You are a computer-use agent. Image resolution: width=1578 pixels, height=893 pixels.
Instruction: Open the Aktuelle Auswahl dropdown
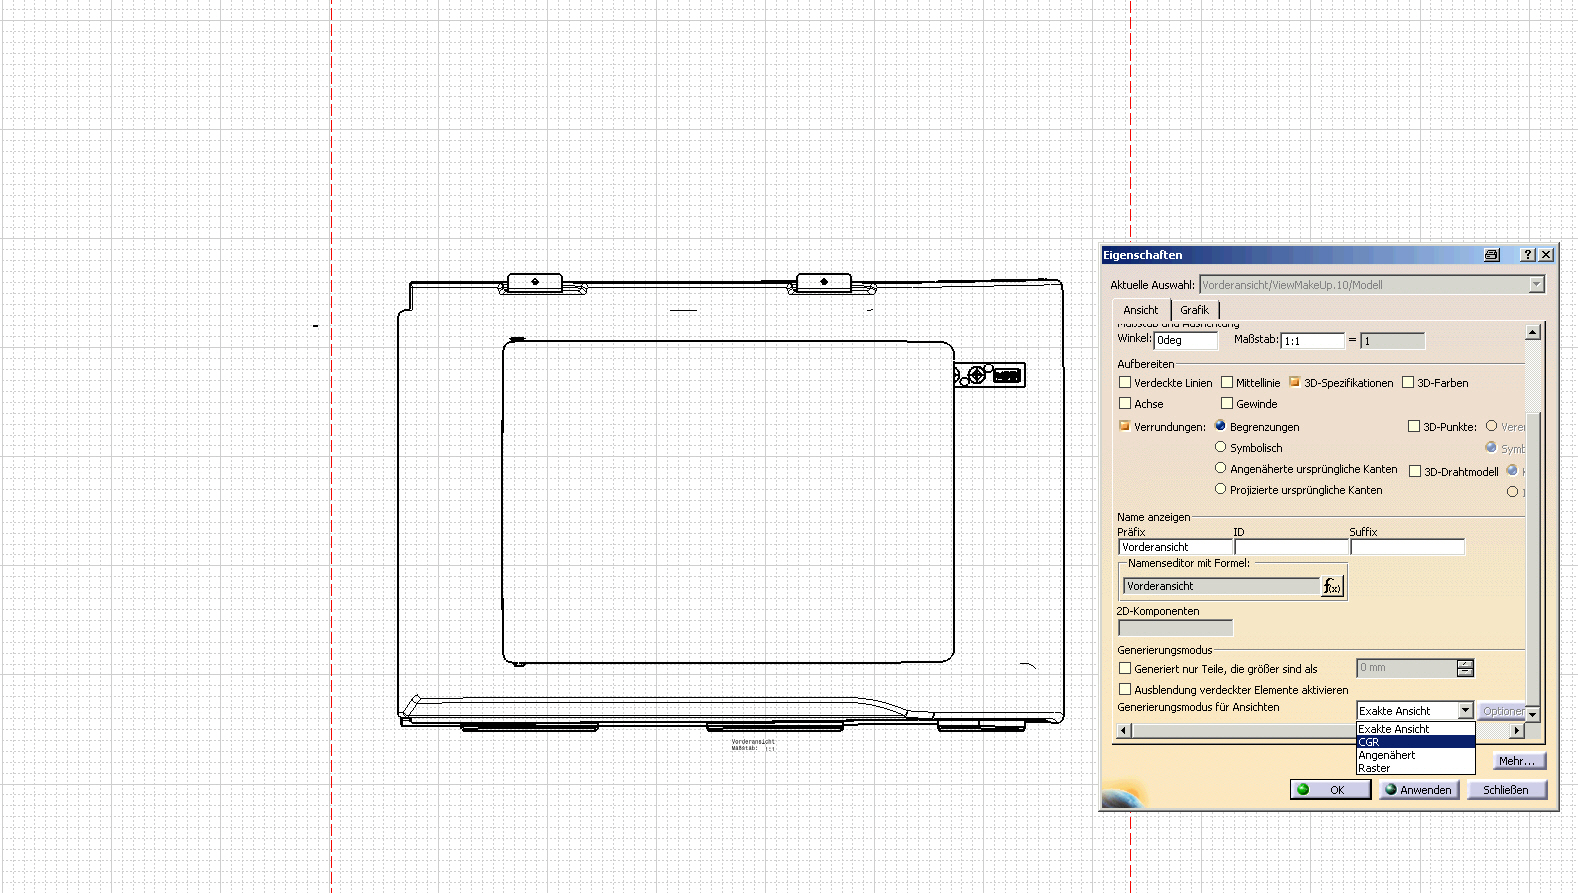click(x=1537, y=285)
